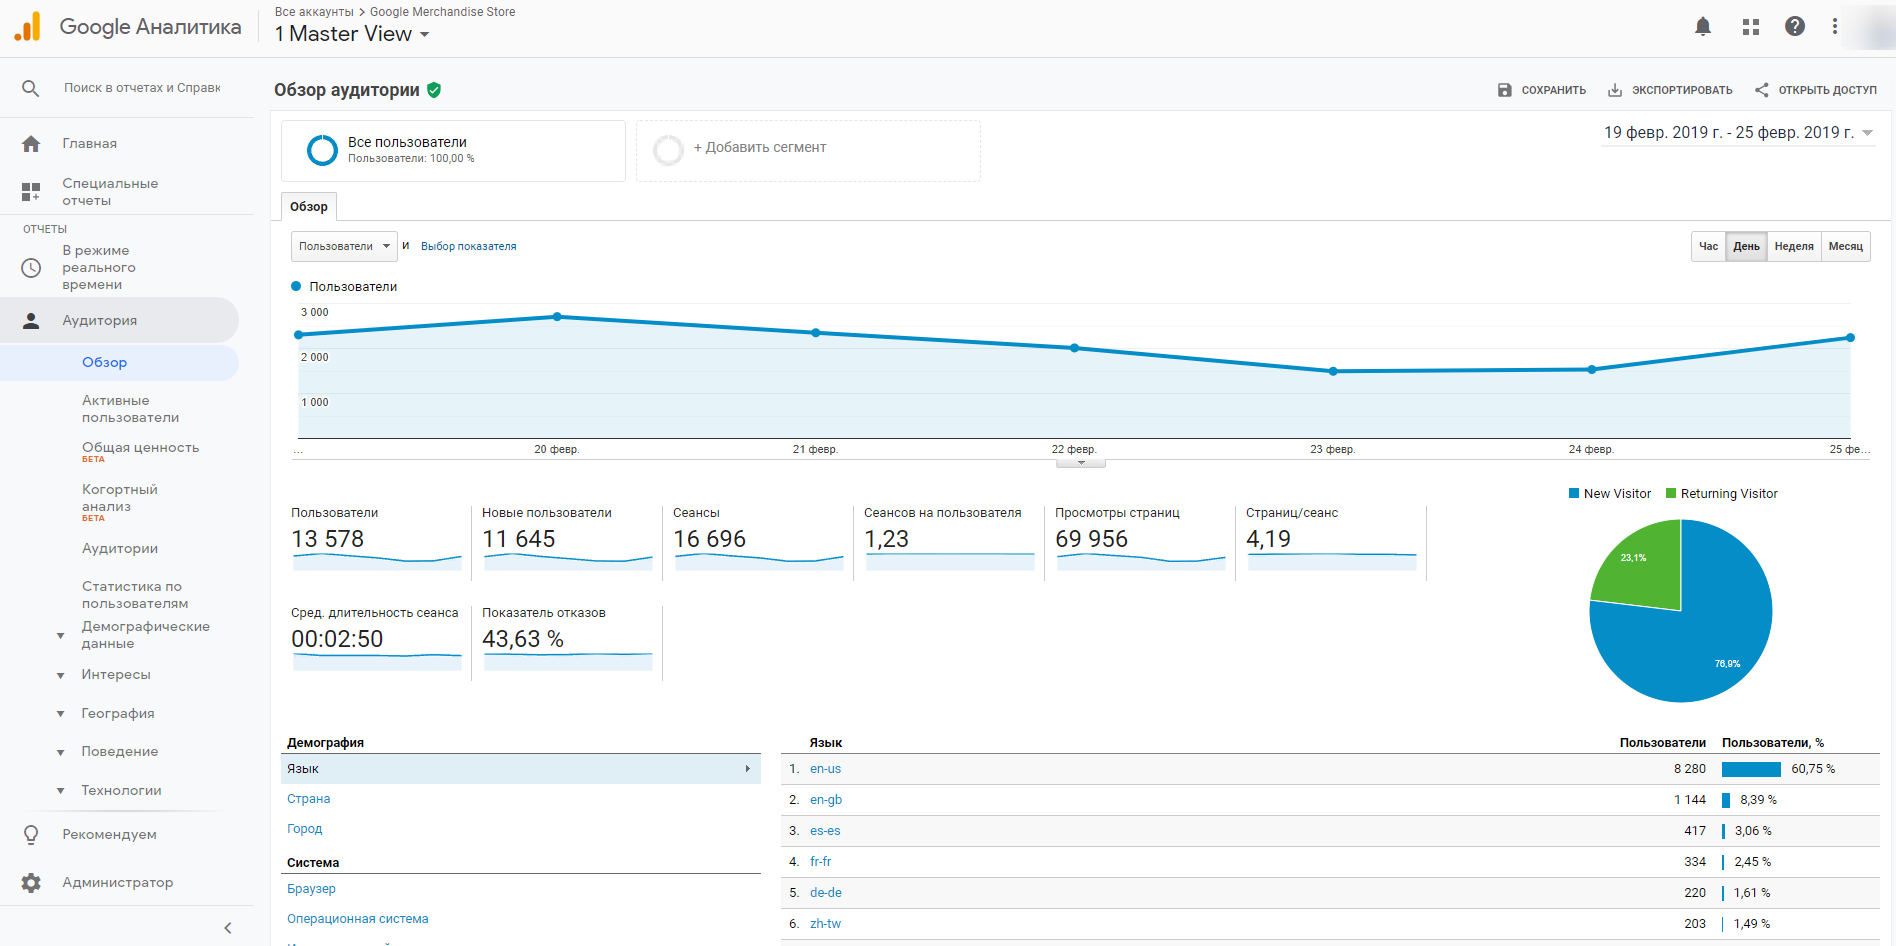1896x946 pixels.
Task: Select the Все пользователи segment circle
Action: coord(322,150)
